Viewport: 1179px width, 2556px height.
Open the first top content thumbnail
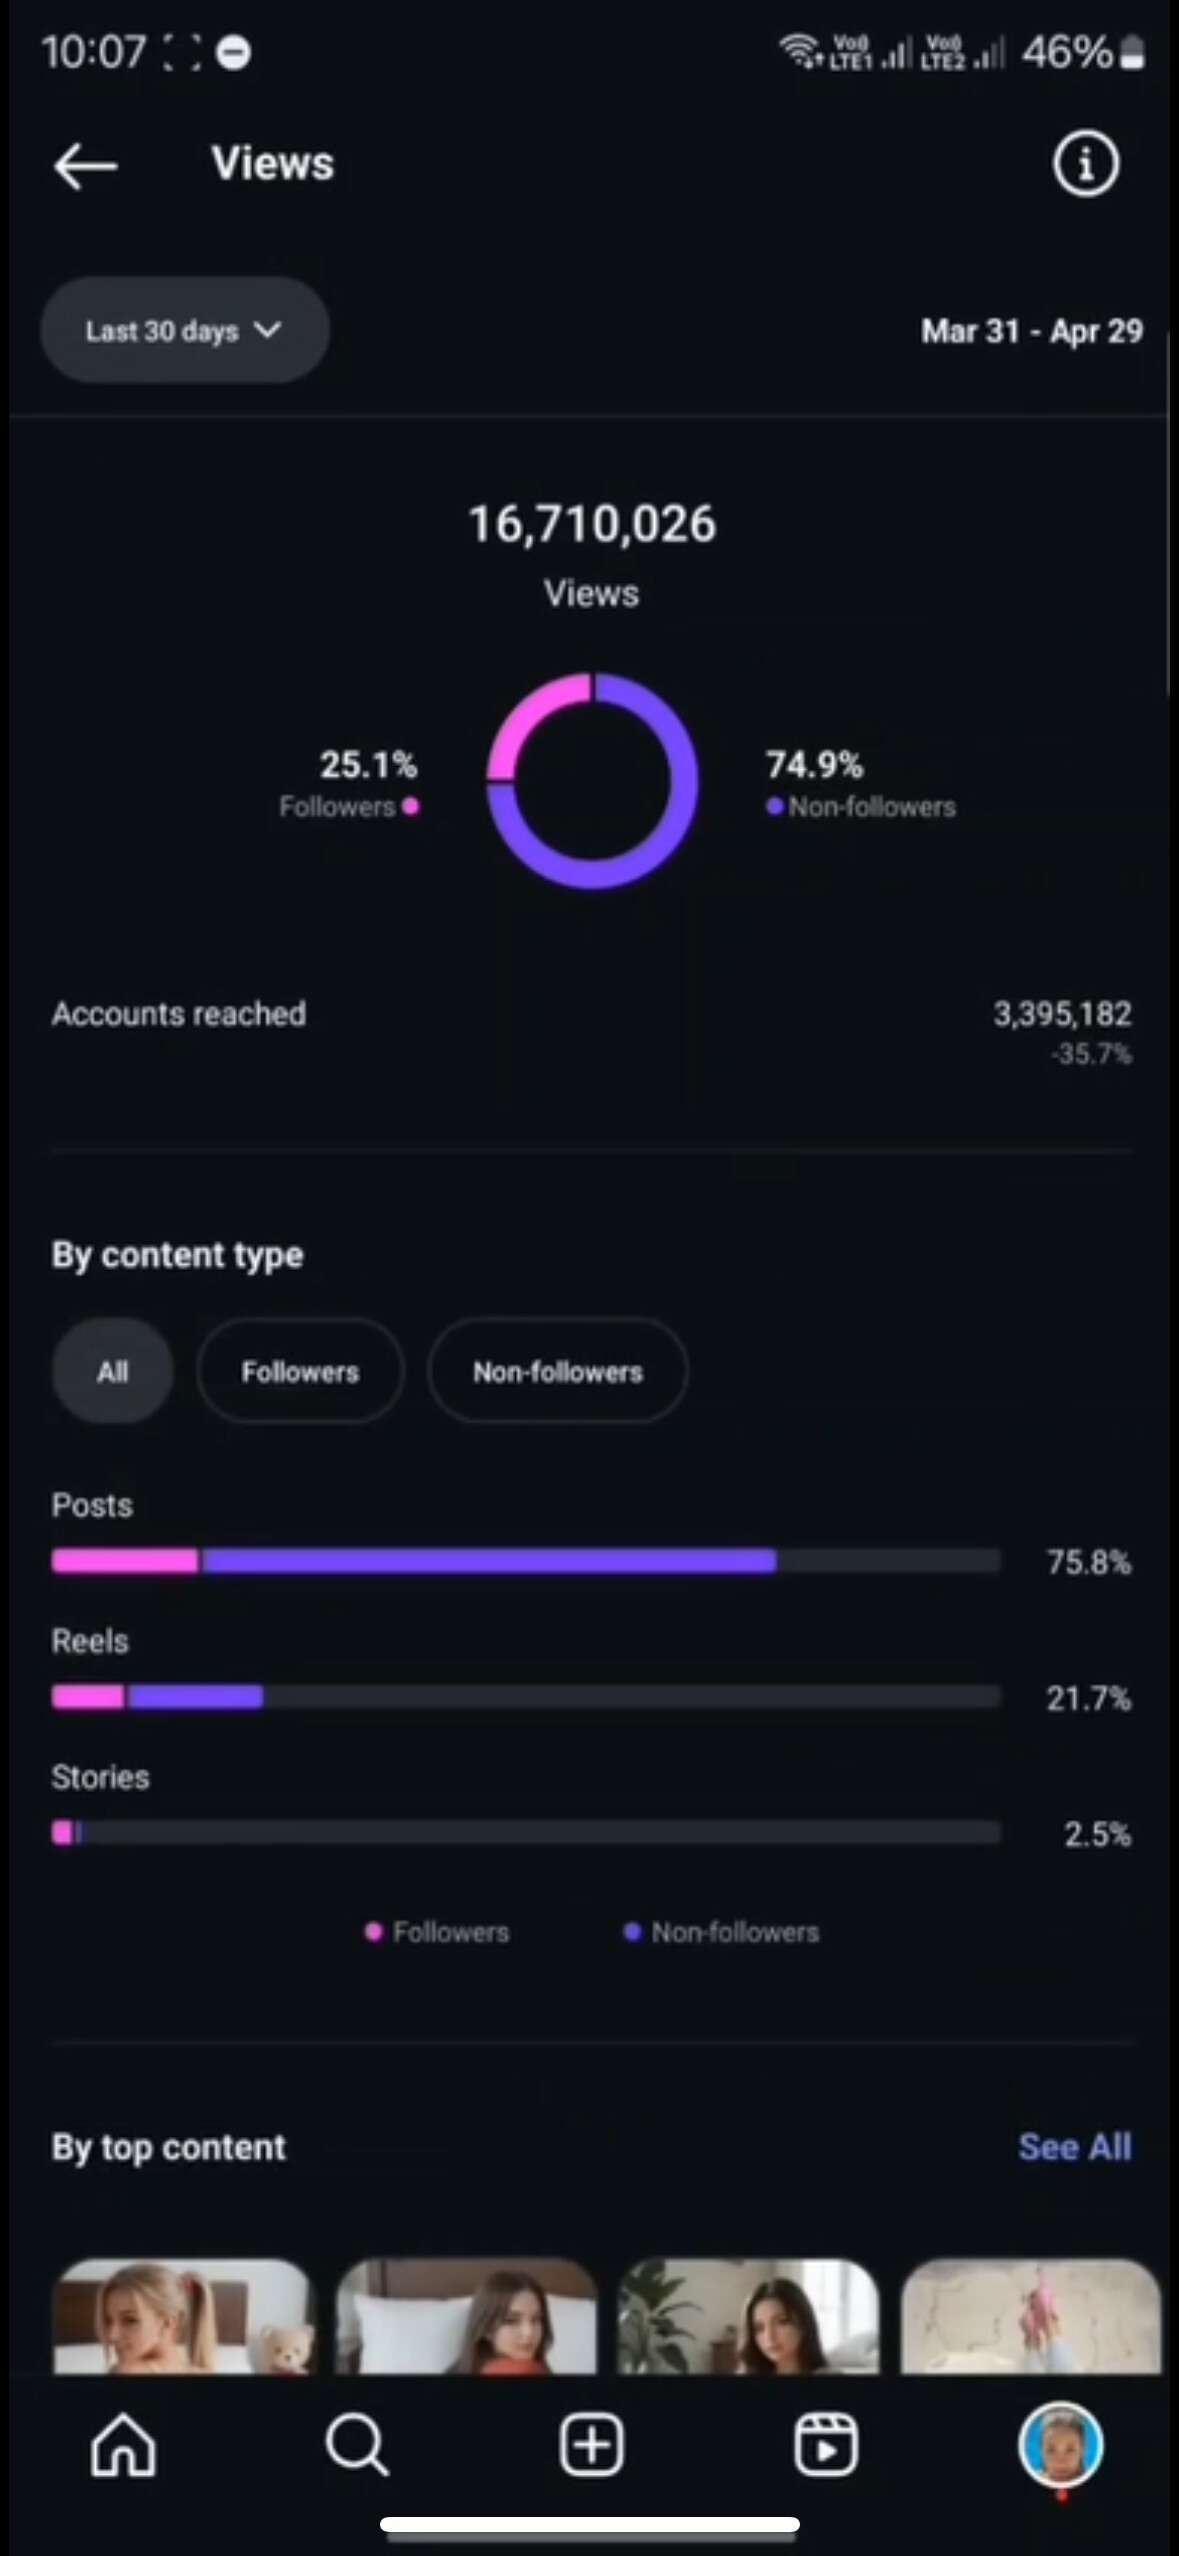(182, 2316)
